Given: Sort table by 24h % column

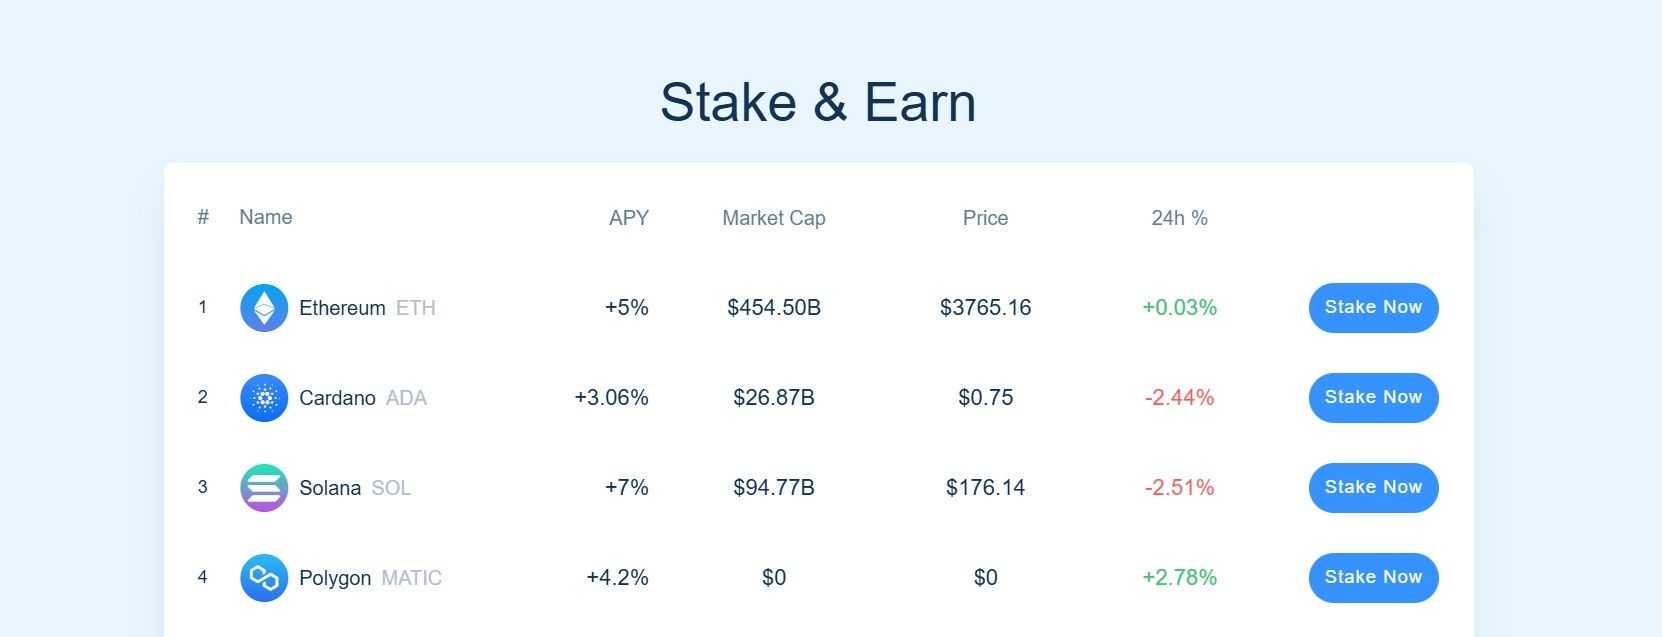Looking at the screenshot, I should (1179, 218).
